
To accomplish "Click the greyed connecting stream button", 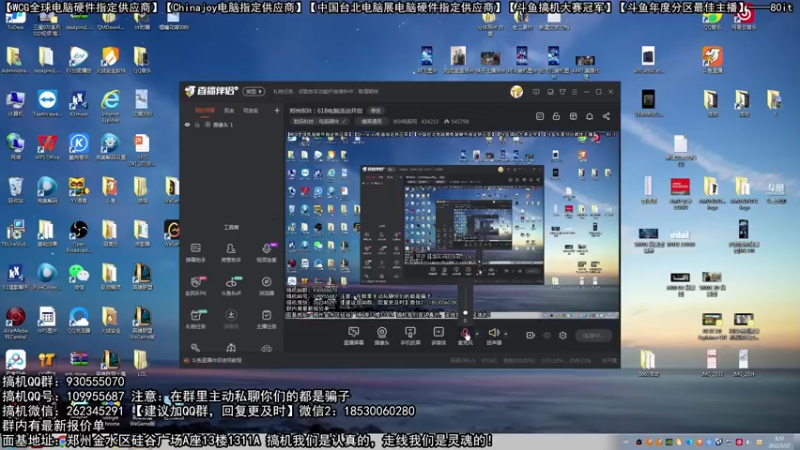I will 593,335.
